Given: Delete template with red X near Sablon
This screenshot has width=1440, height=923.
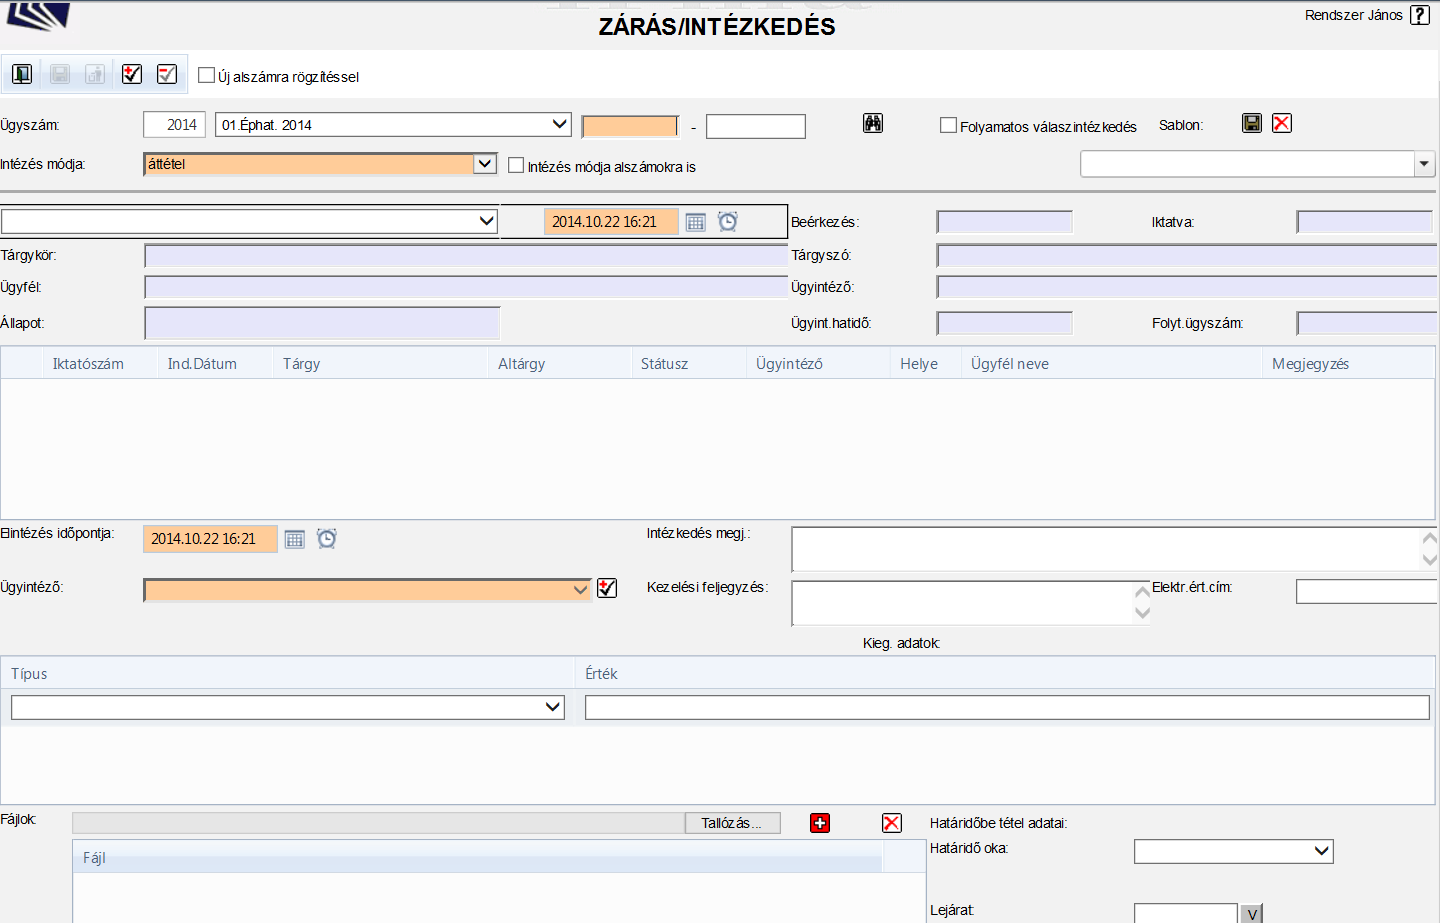Looking at the screenshot, I should [x=1282, y=123].
